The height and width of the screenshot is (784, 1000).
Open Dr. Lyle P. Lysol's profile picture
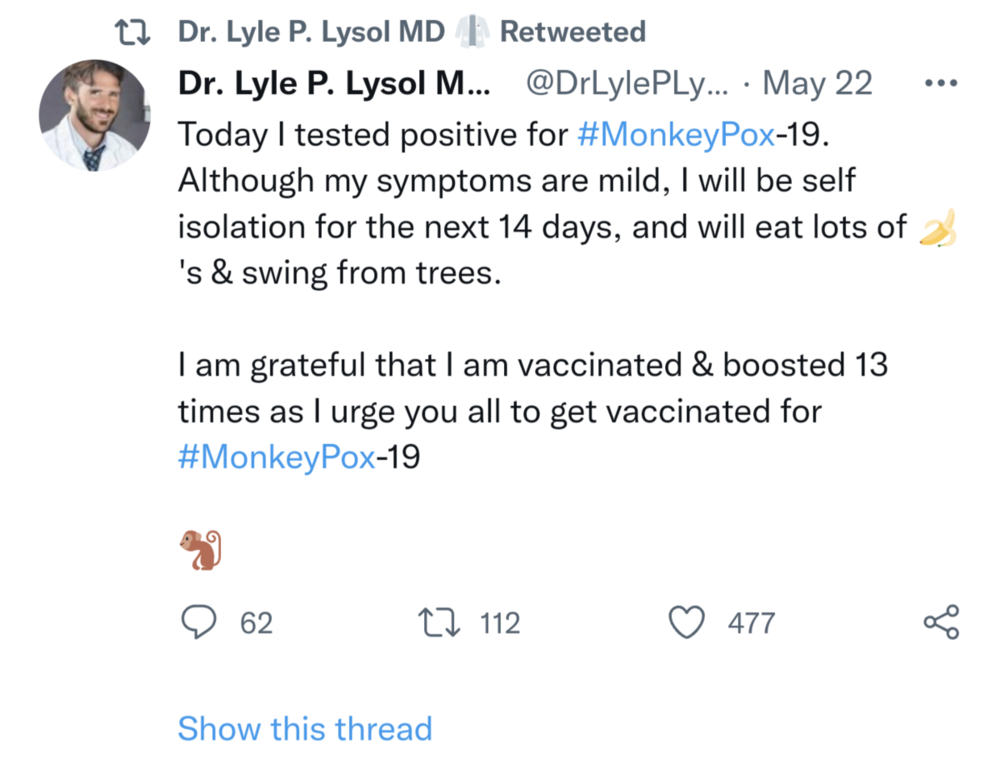[94, 115]
